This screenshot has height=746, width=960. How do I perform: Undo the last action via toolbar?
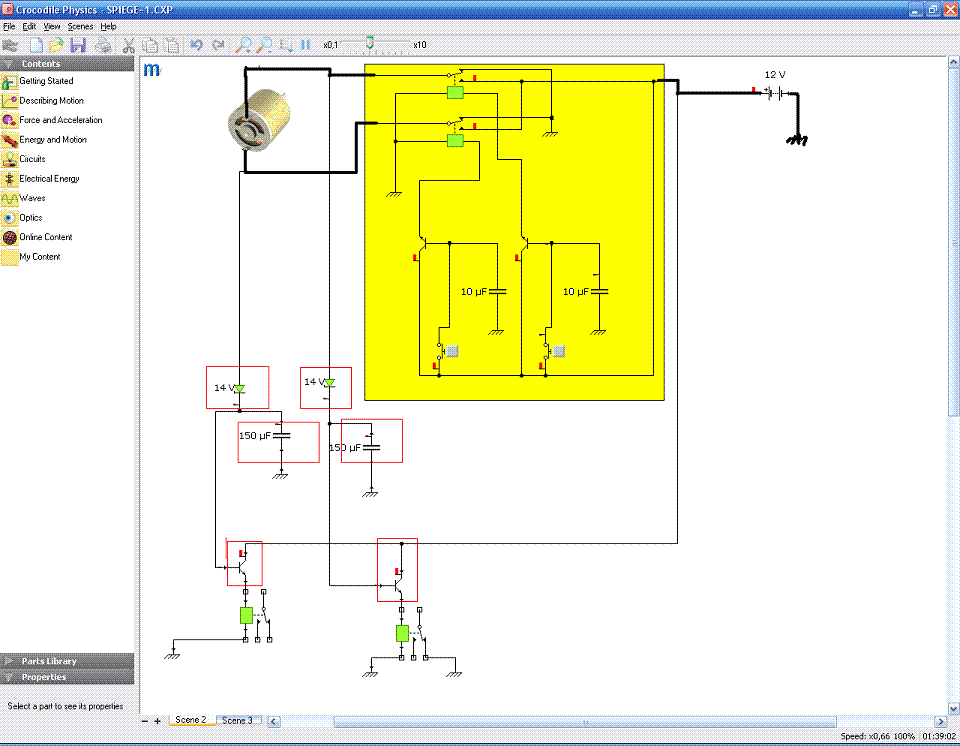point(196,45)
